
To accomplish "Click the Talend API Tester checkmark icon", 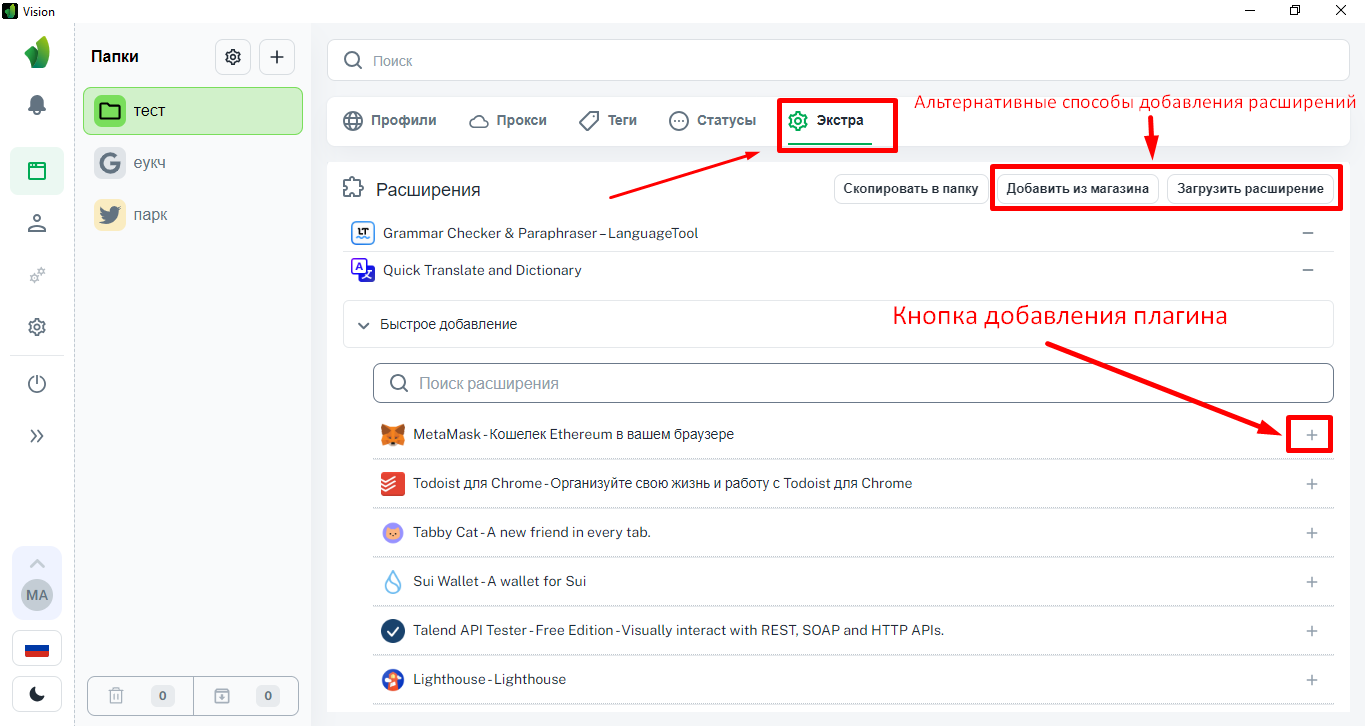I will [x=393, y=631].
